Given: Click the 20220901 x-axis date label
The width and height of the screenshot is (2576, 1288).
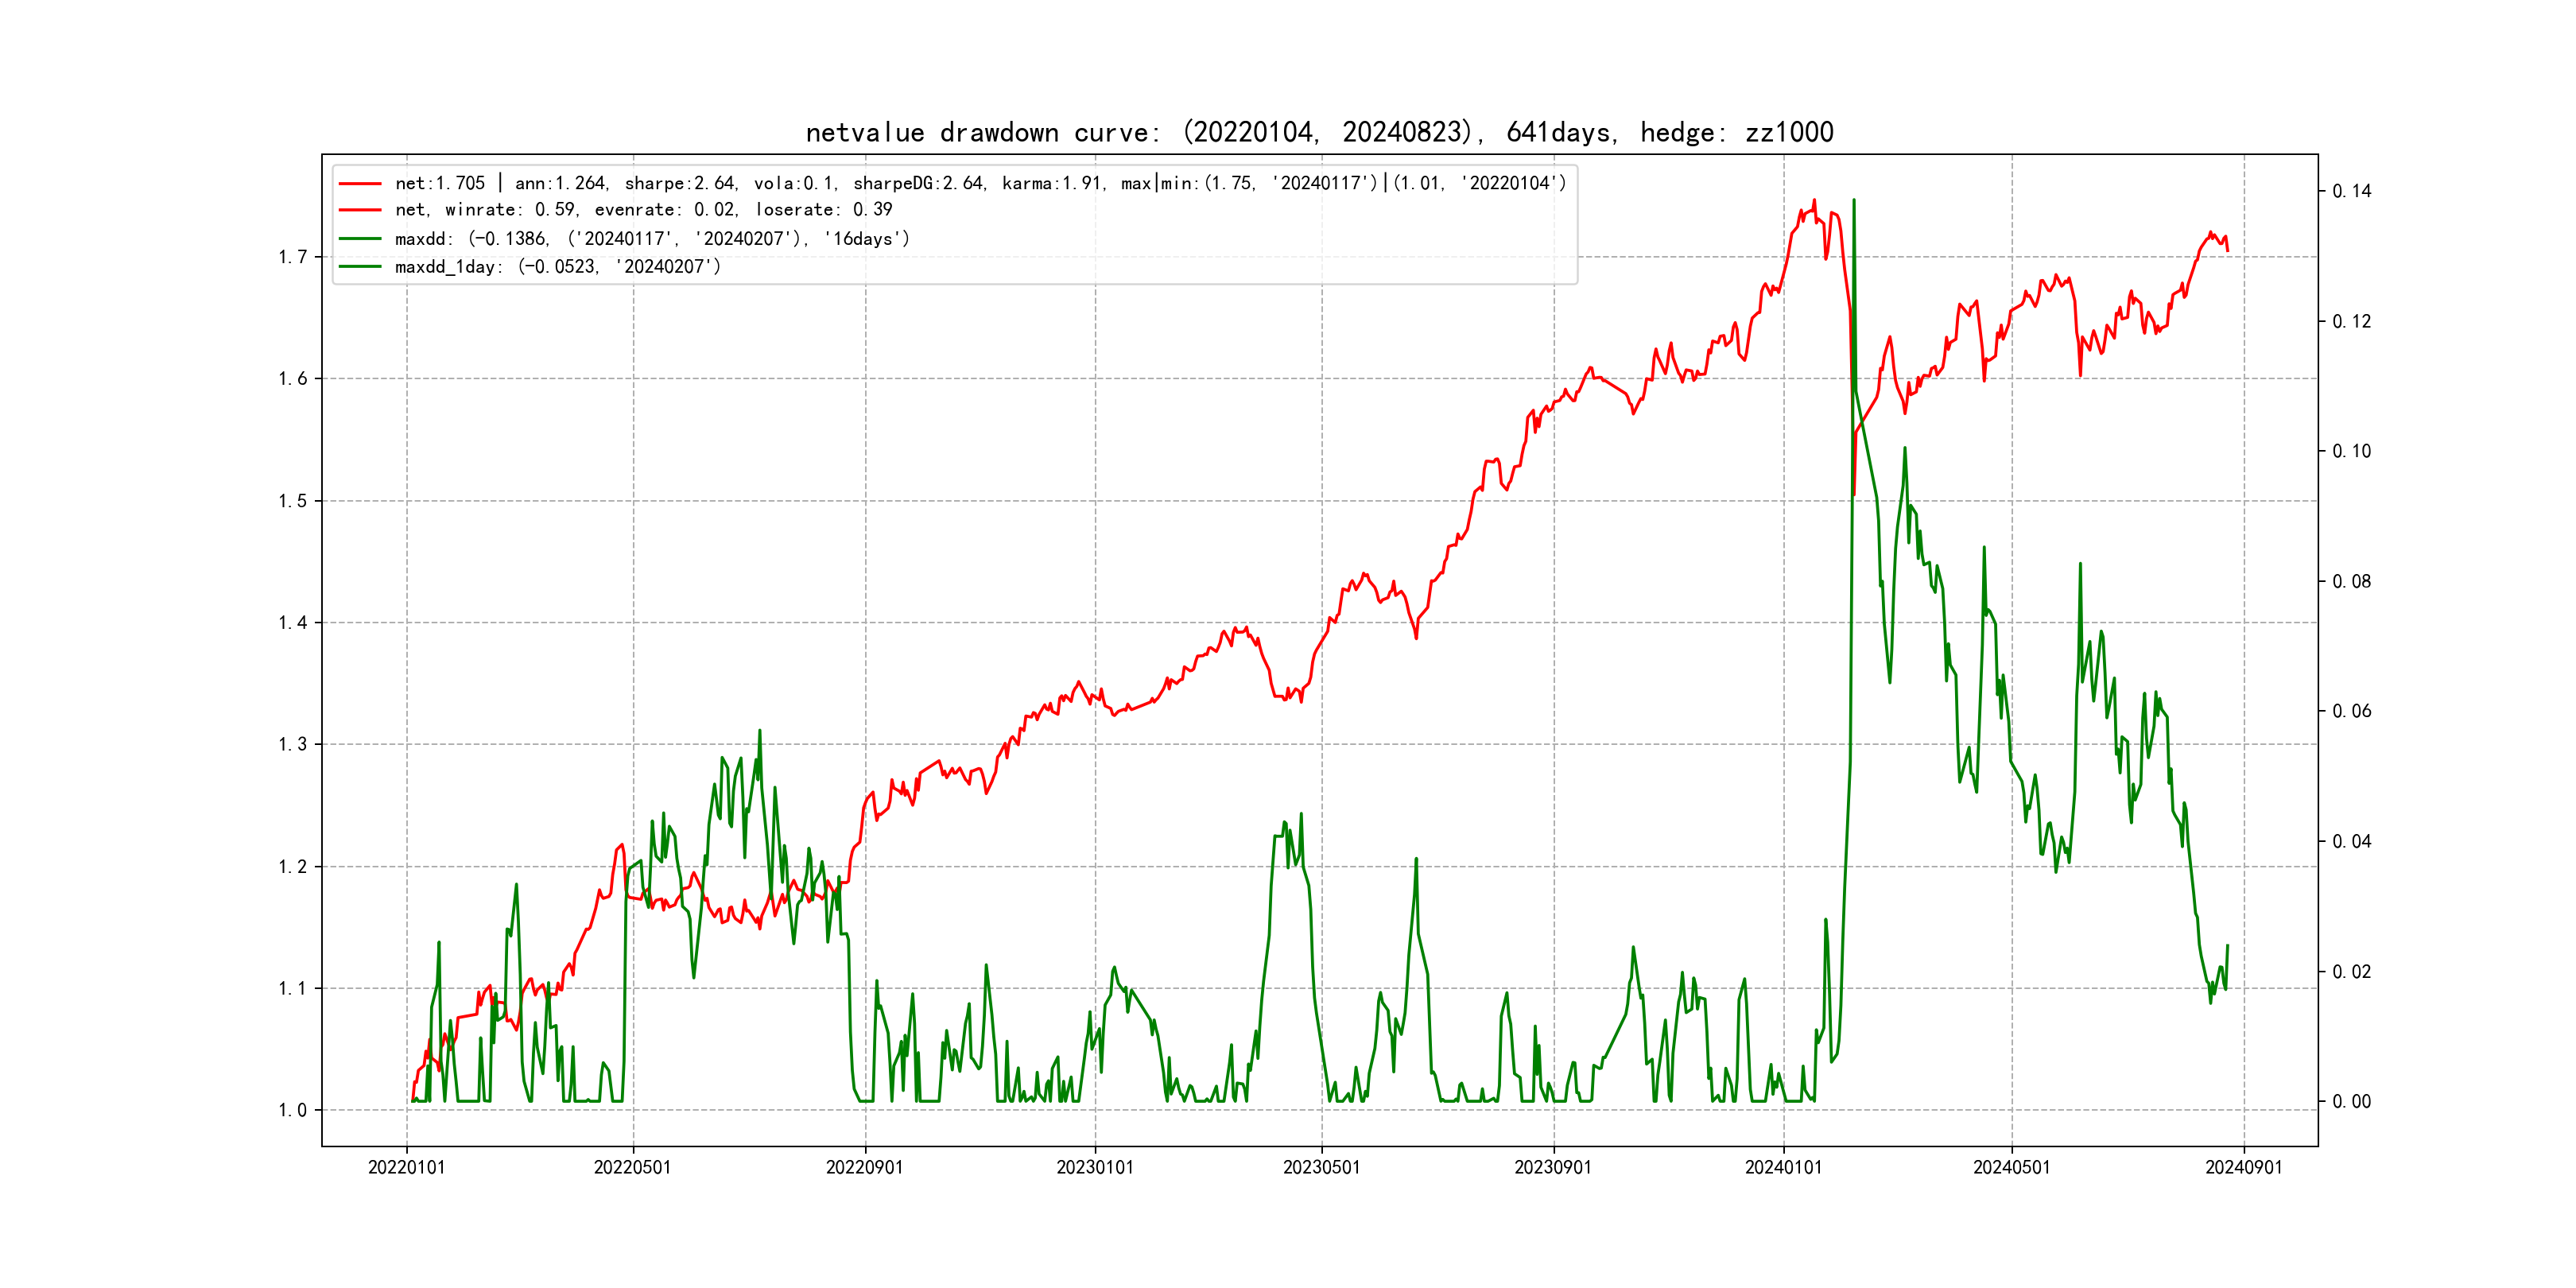Looking at the screenshot, I should click(864, 1168).
